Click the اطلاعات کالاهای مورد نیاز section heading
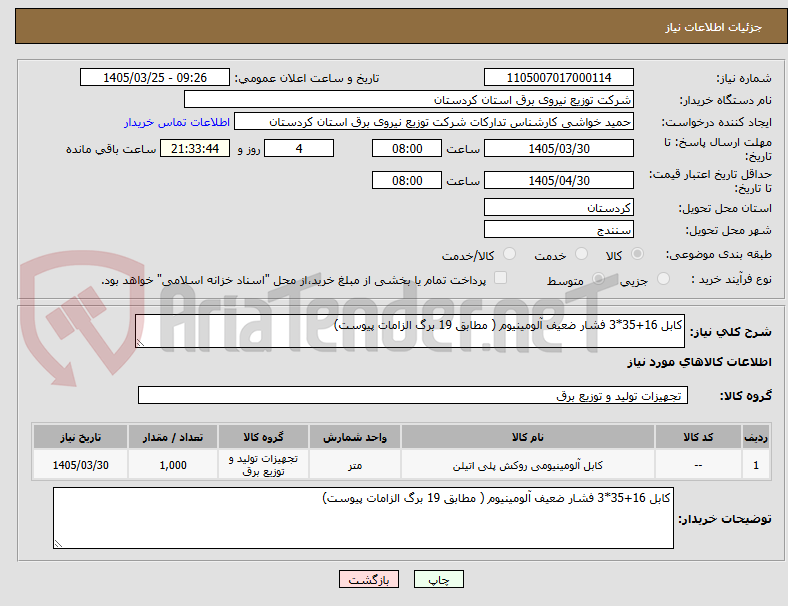Viewport: 788px width, 606px height. click(x=699, y=362)
